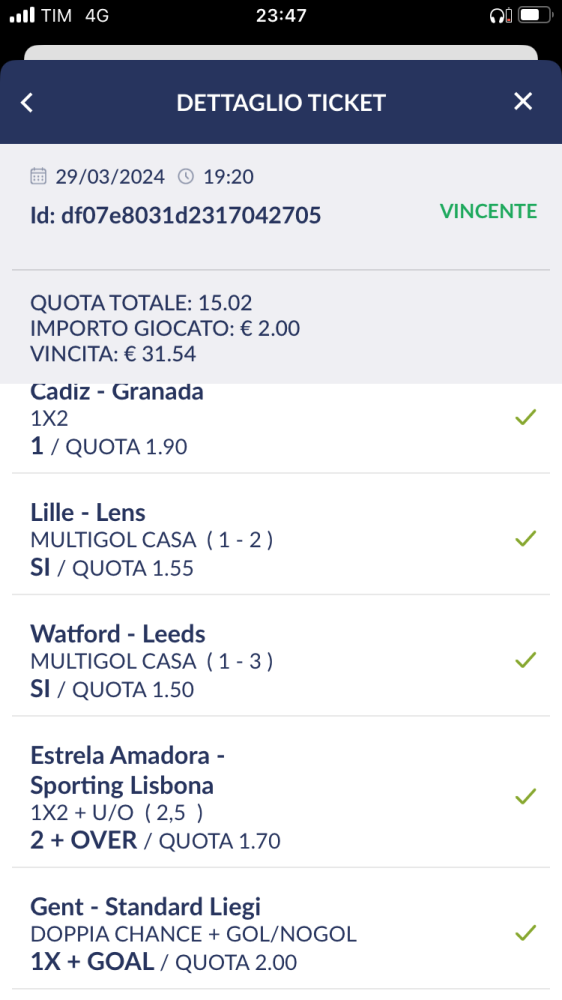Screen dimensions: 562x1000
Task: Tap the clock icon beside 19:20
Action: pos(186,176)
